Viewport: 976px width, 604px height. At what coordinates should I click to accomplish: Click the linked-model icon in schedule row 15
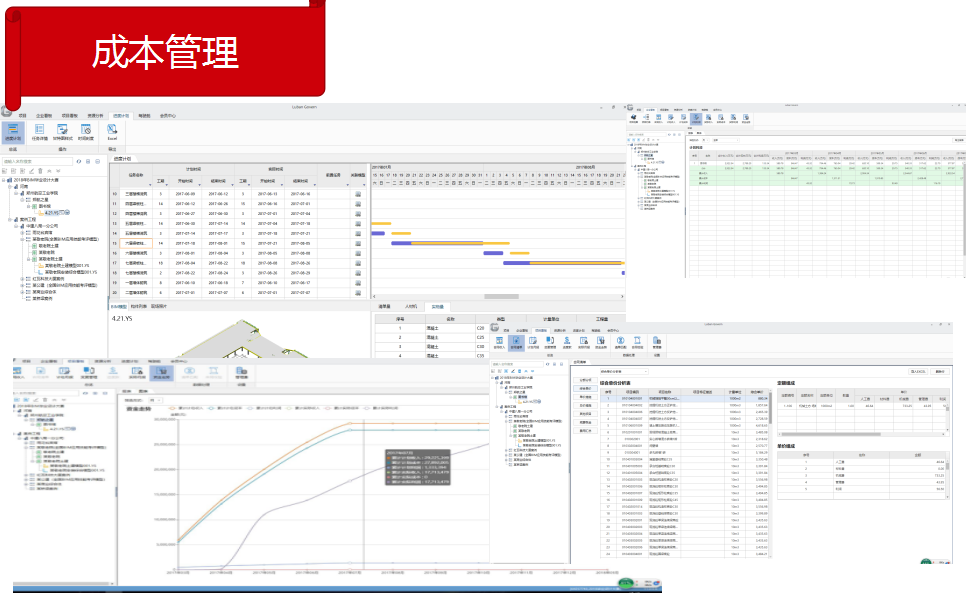[358, 243]
